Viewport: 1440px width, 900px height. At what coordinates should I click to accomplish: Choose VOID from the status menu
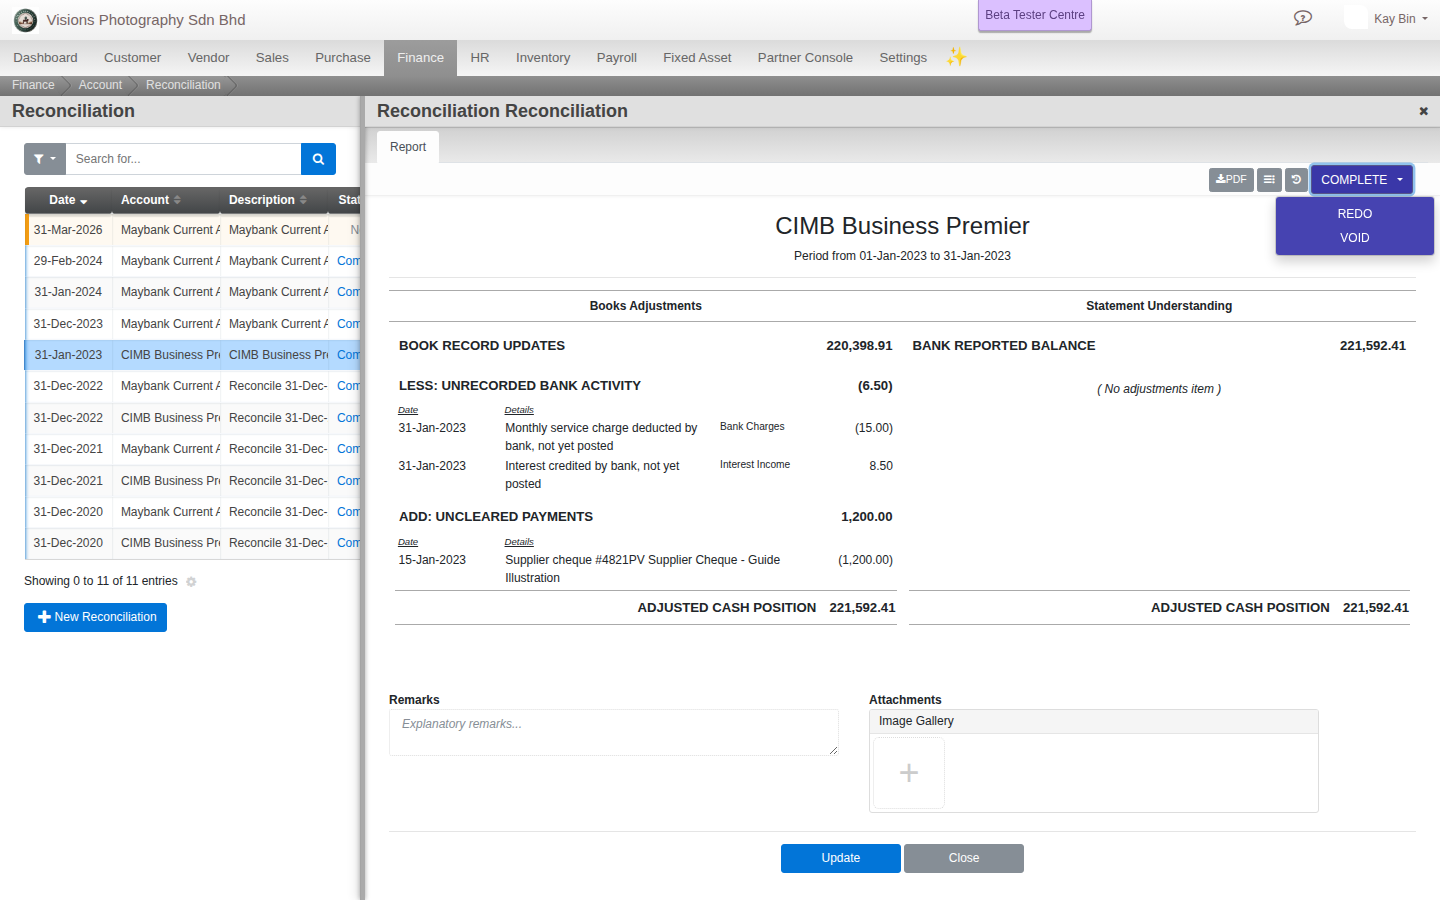(1355, 238)
